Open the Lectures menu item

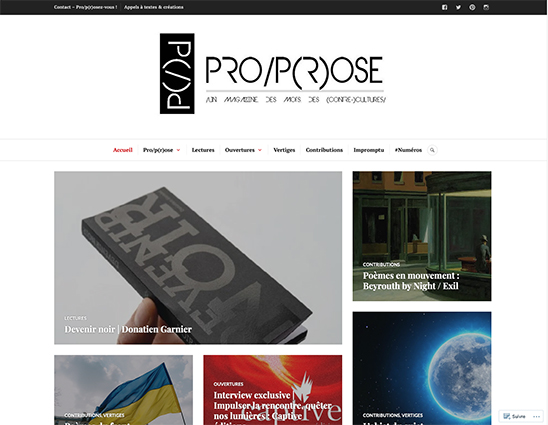[x=203, y=150]
